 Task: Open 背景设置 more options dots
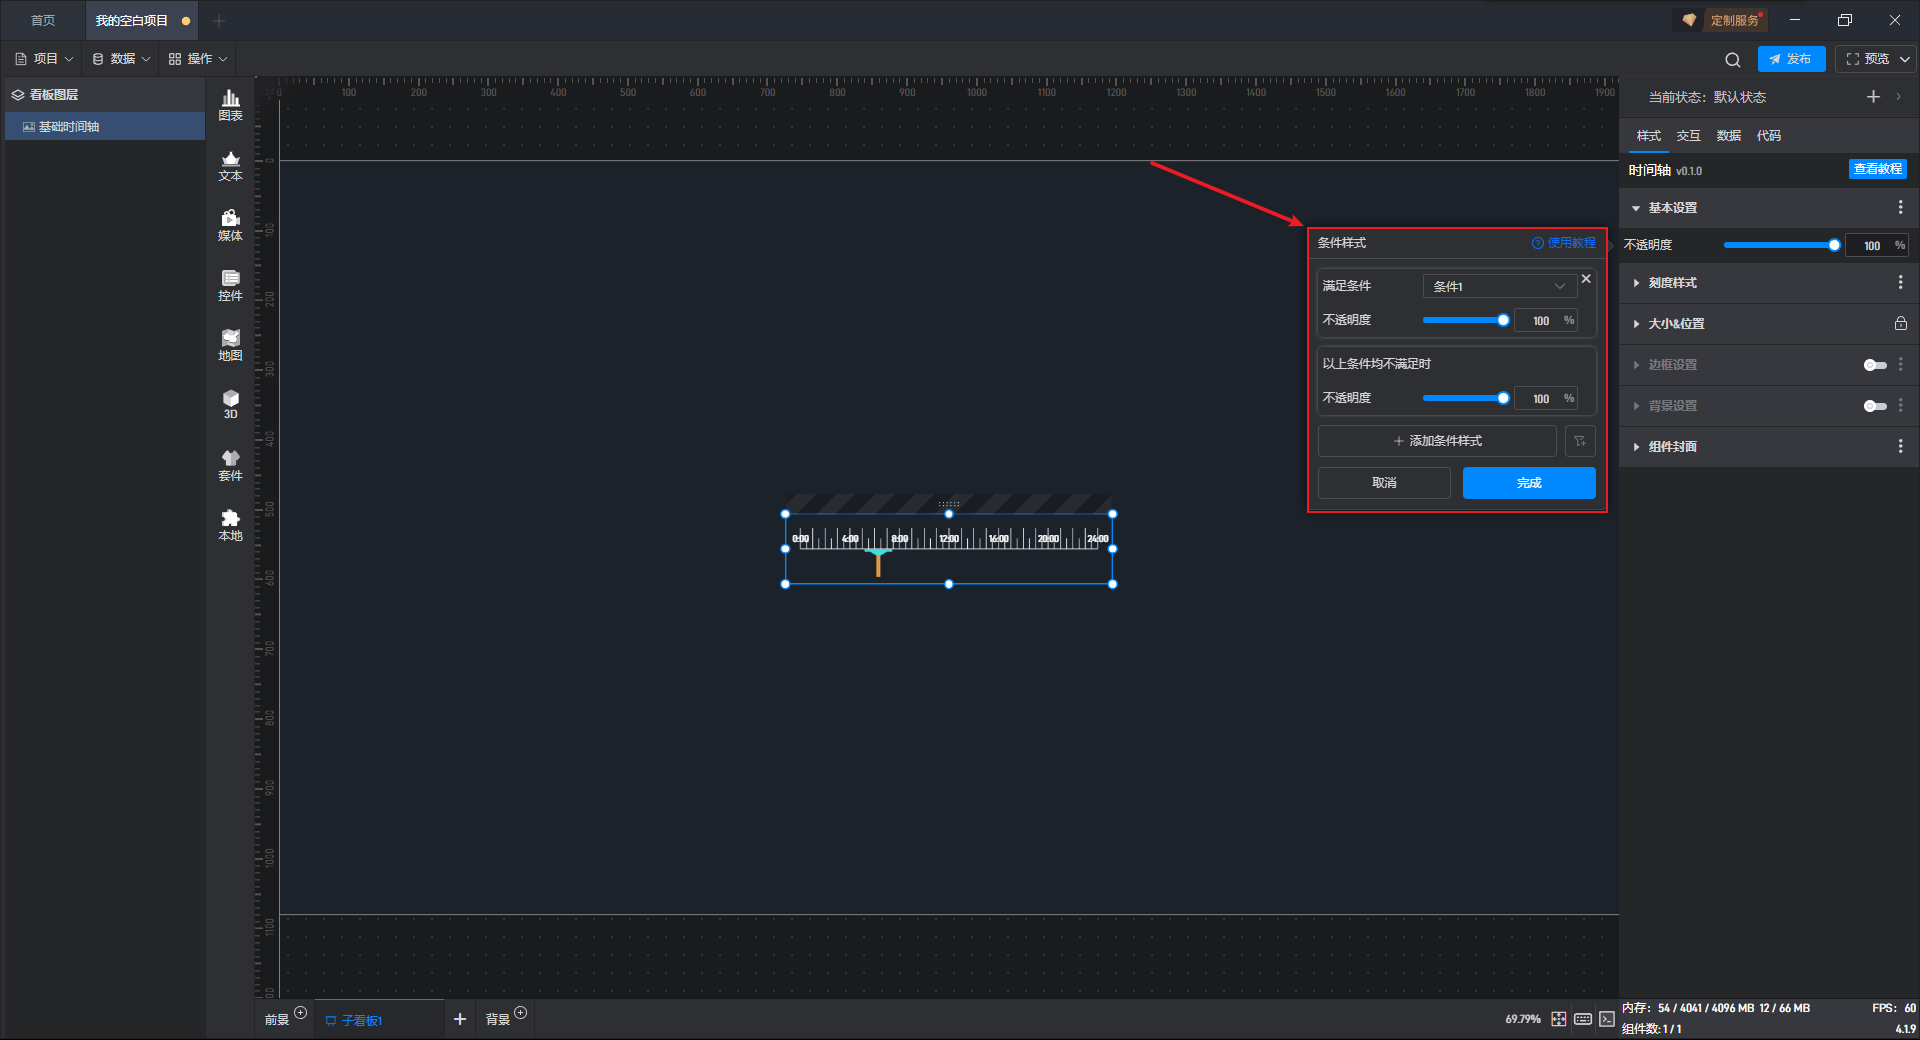pos(1900,406)
